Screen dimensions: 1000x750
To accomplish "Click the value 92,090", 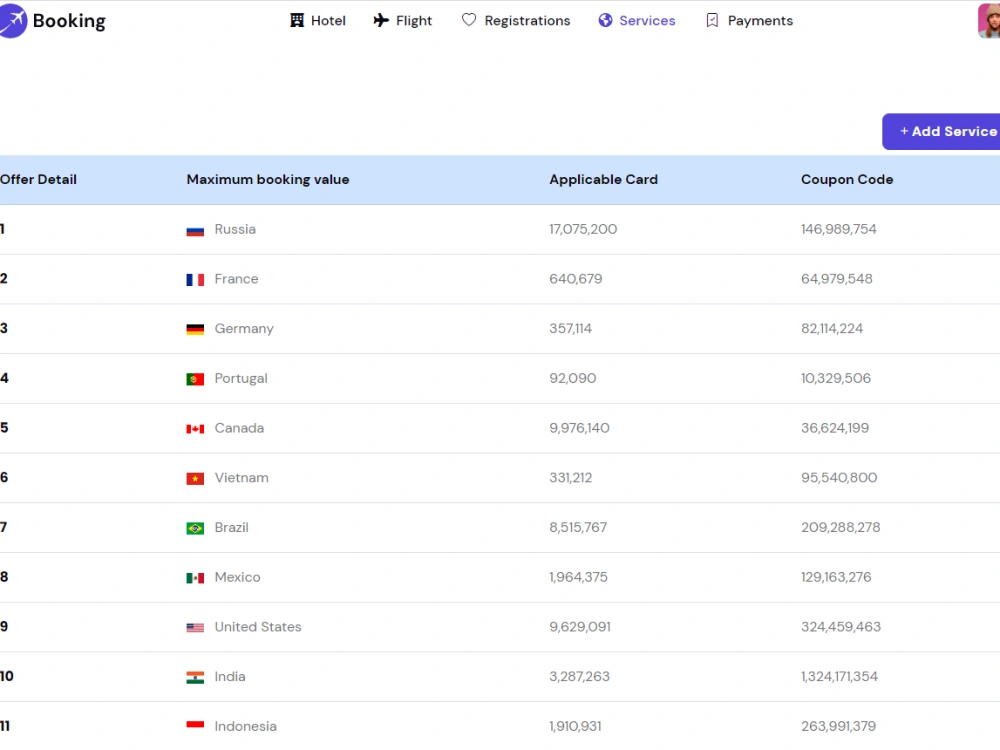I will 573,378.
